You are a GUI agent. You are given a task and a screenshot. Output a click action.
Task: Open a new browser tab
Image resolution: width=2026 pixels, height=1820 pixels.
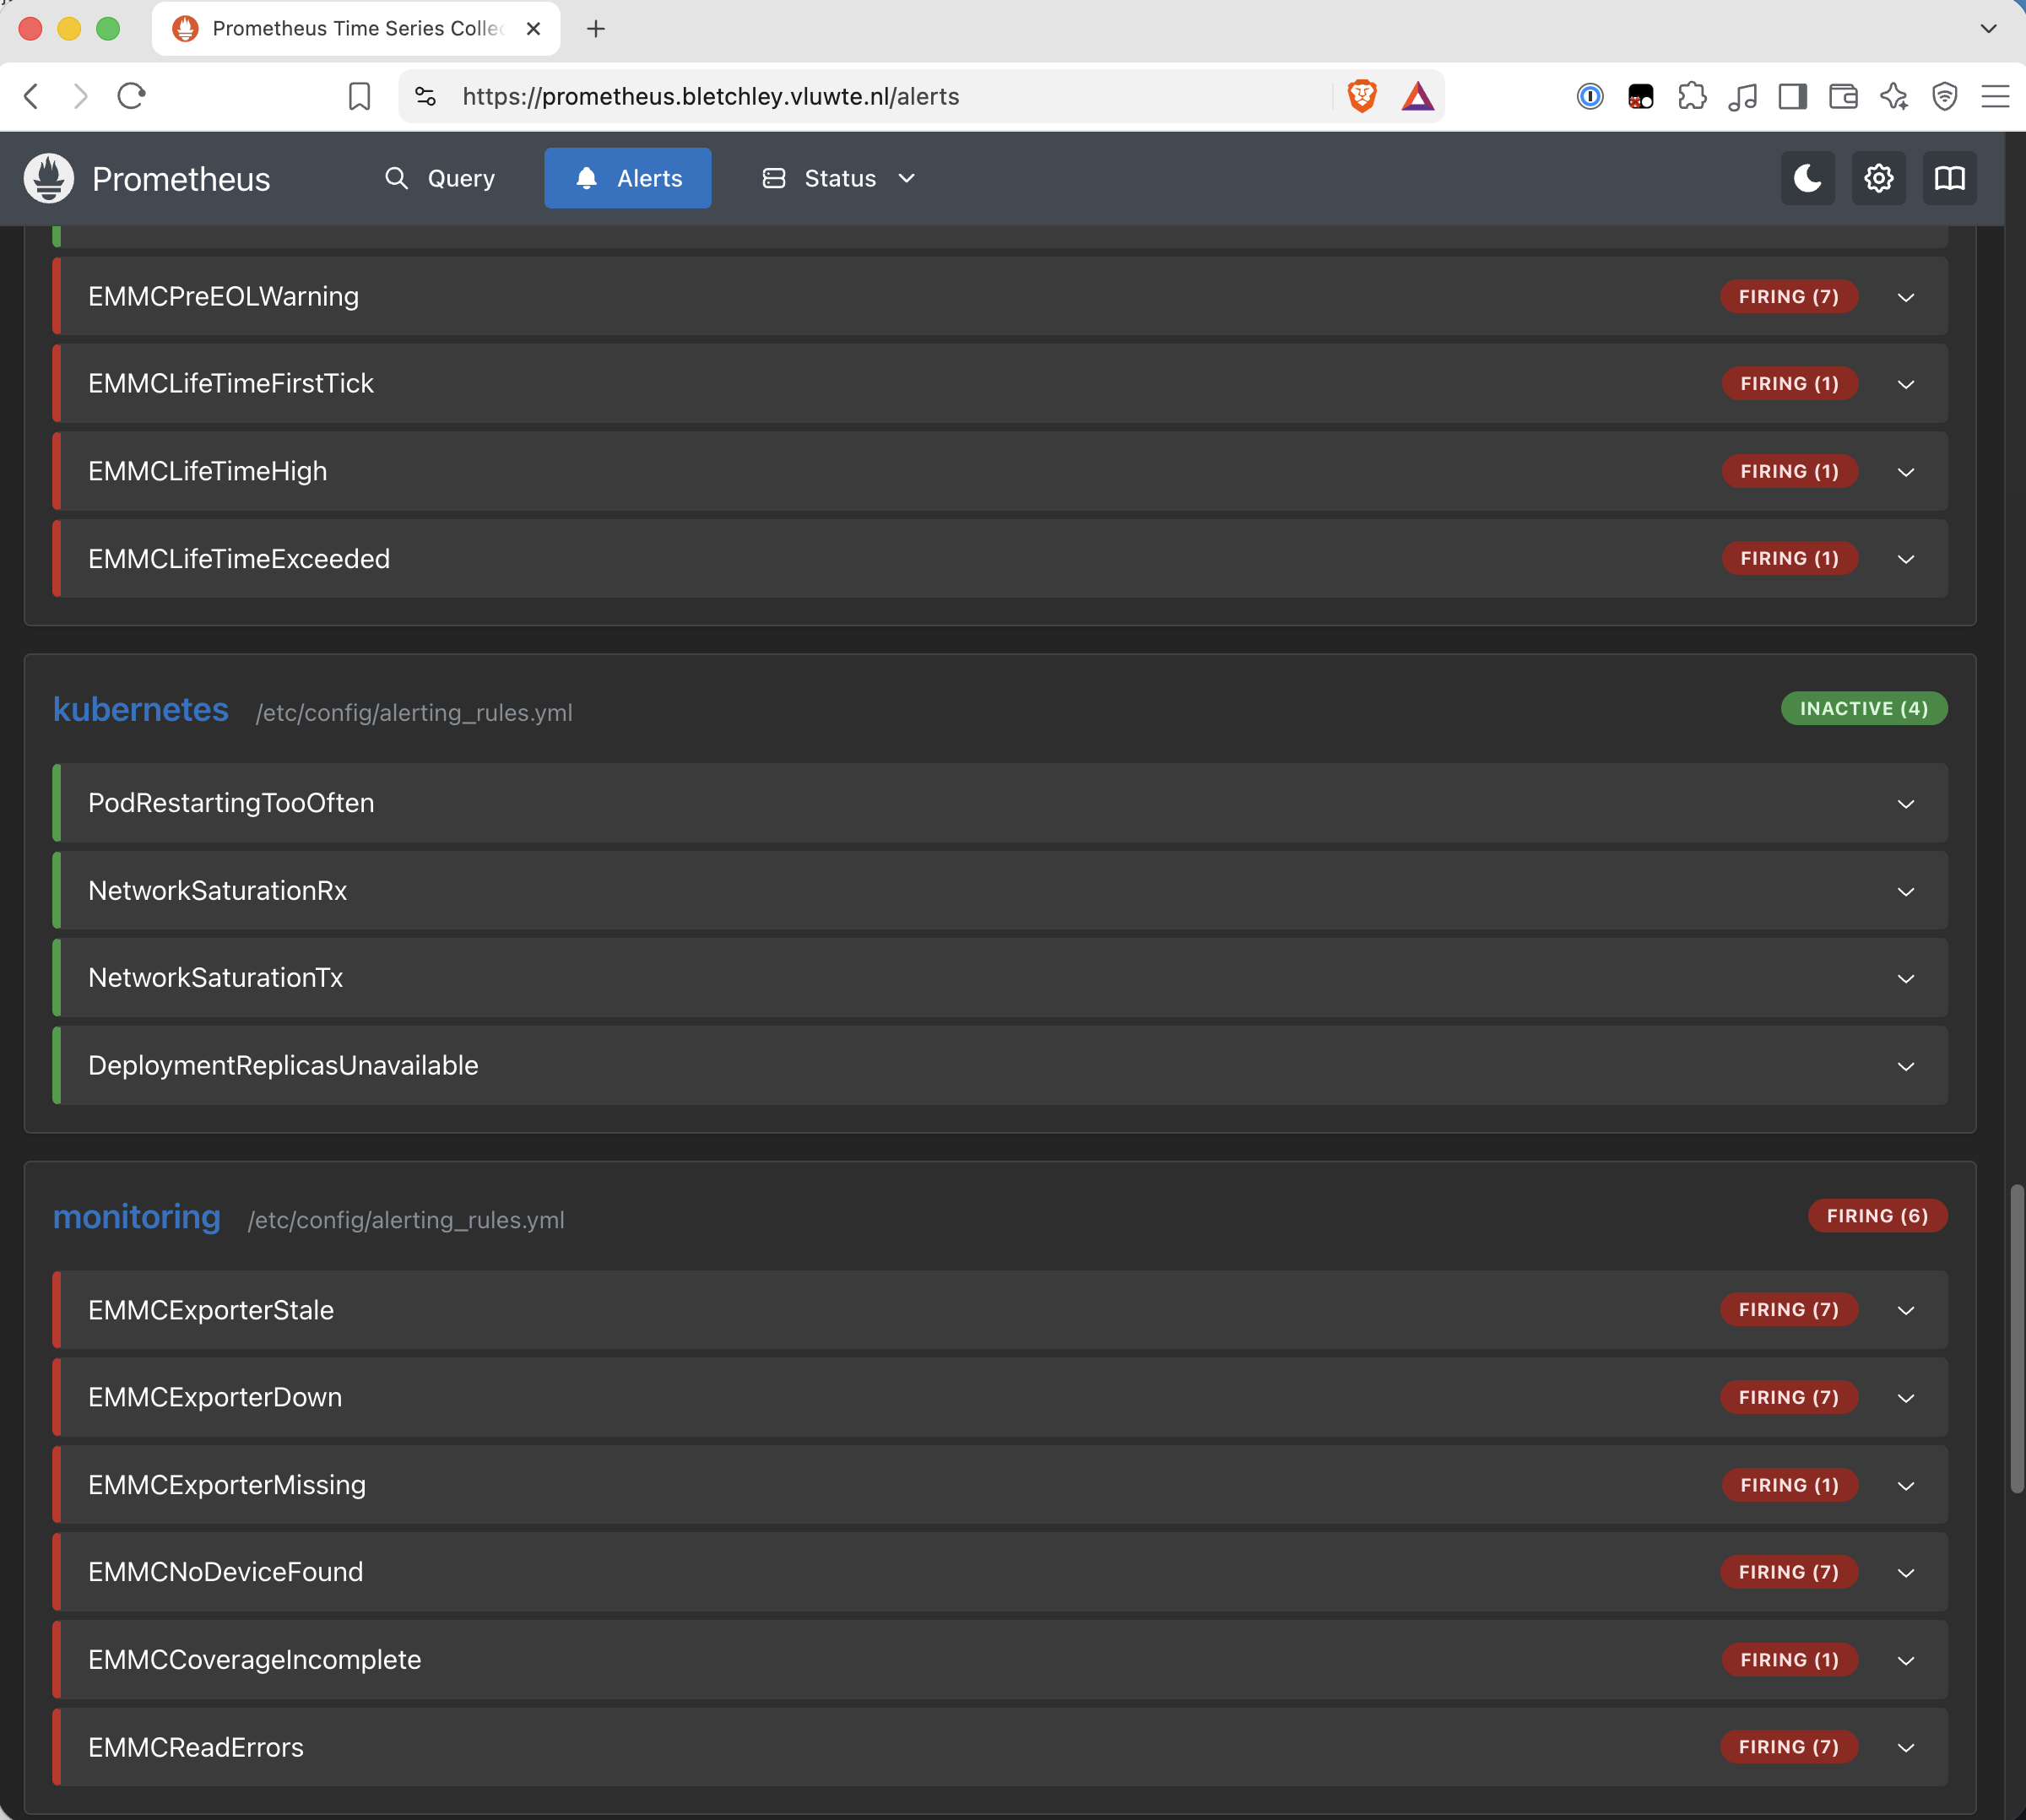(x=596, y=29)
